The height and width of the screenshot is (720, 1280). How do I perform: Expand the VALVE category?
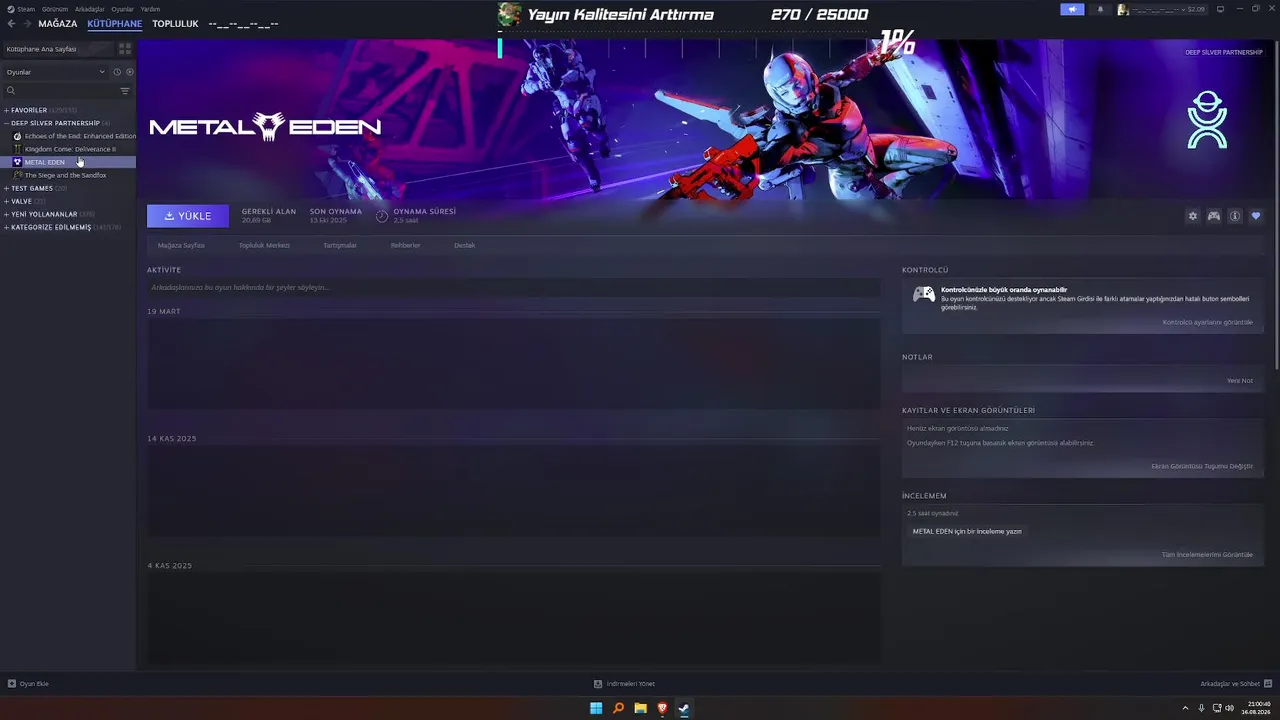[7, 201]
